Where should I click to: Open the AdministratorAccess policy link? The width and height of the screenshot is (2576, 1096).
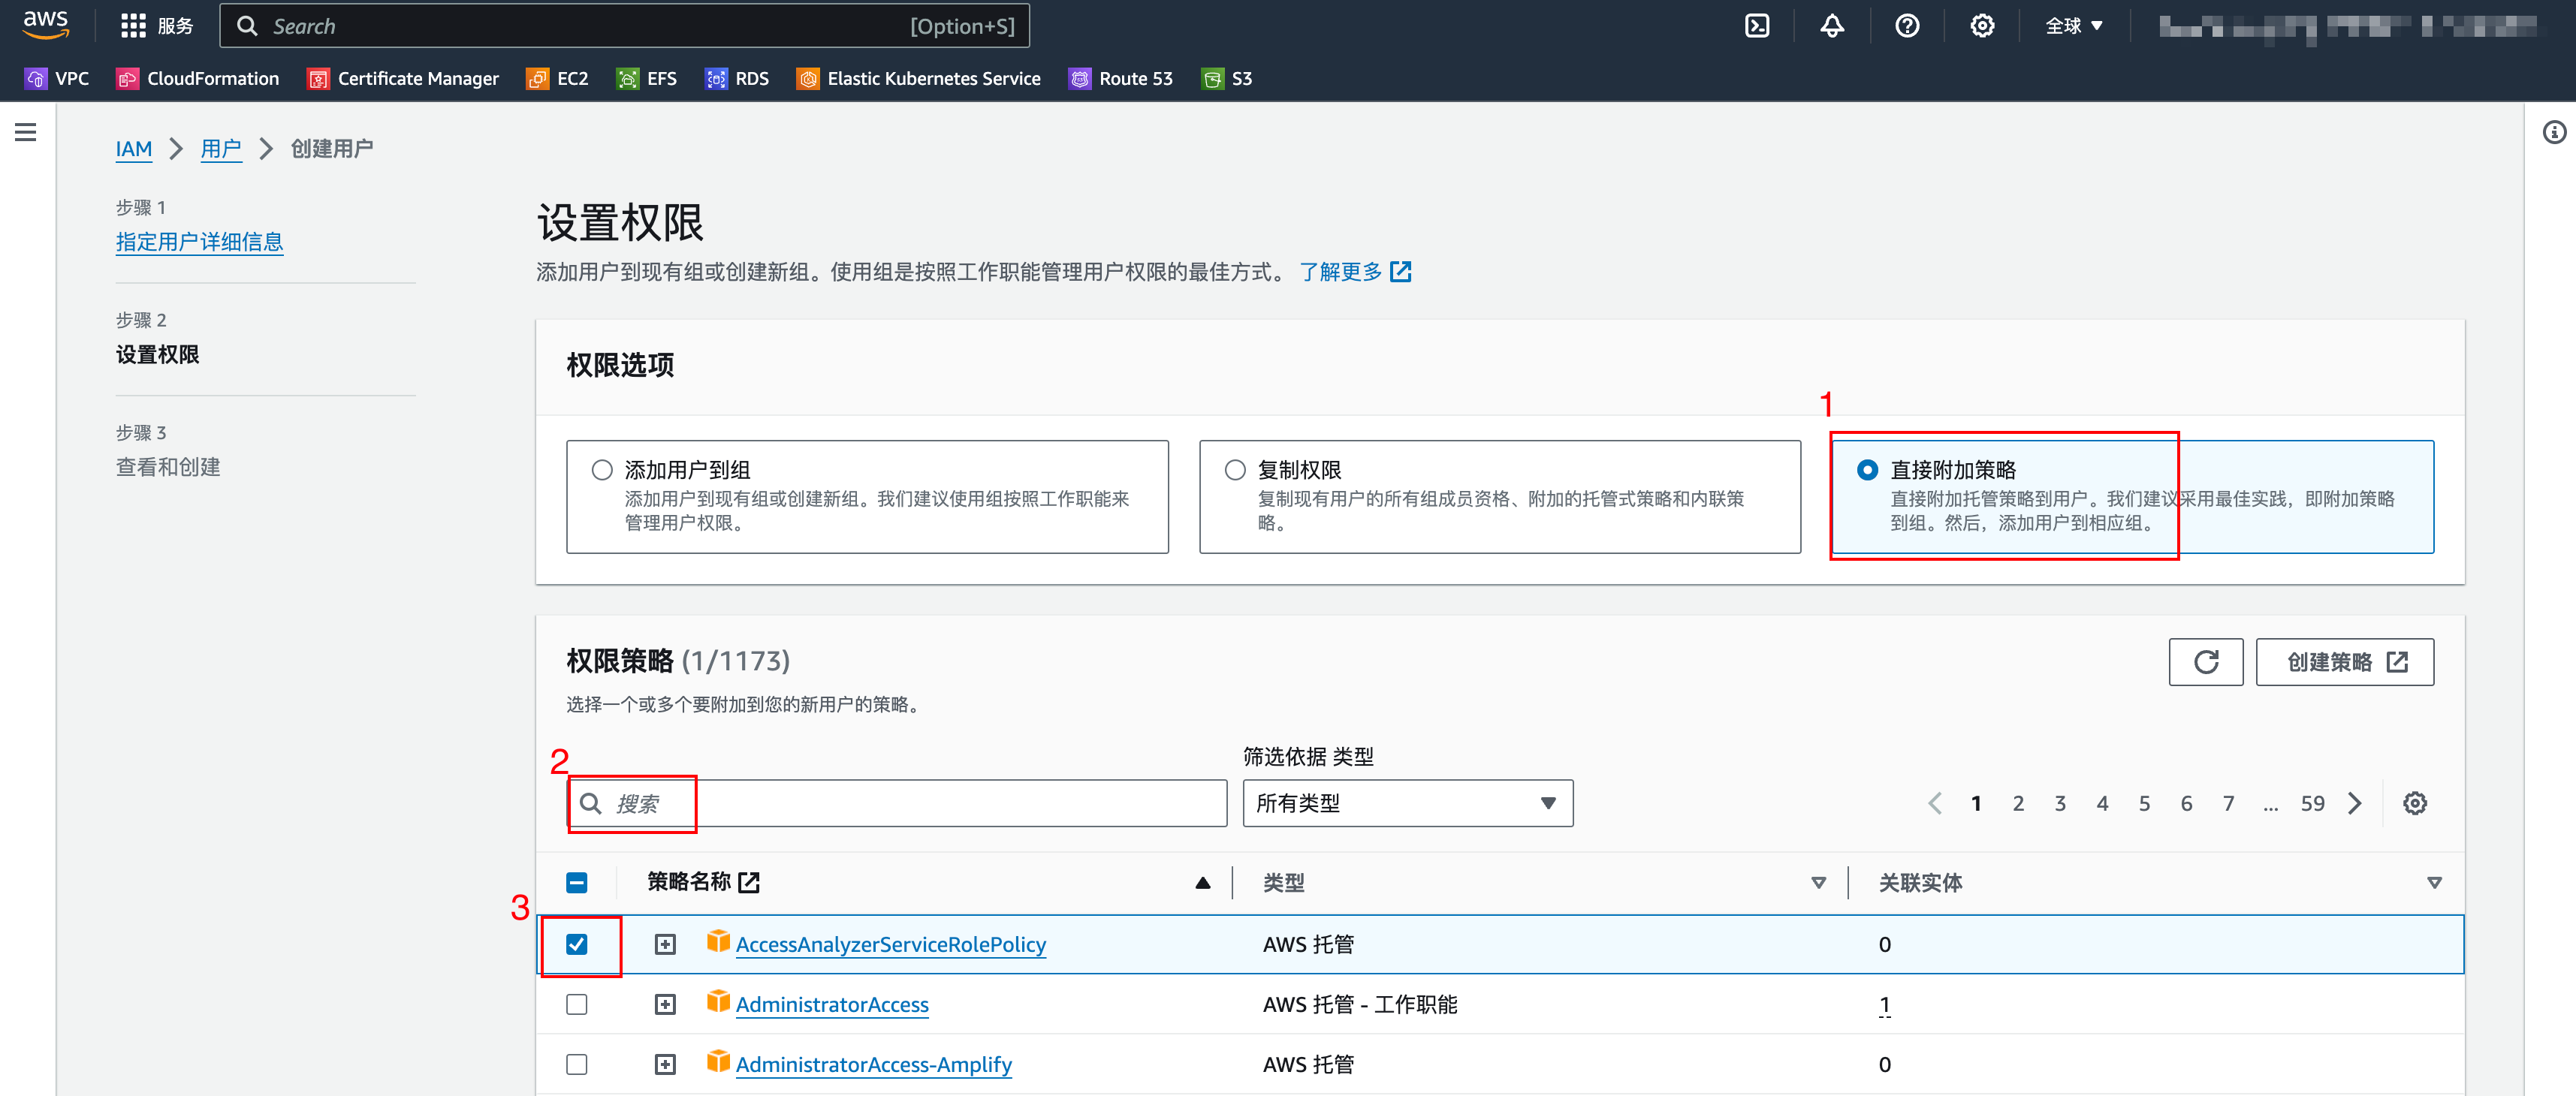pos(832,1004)
